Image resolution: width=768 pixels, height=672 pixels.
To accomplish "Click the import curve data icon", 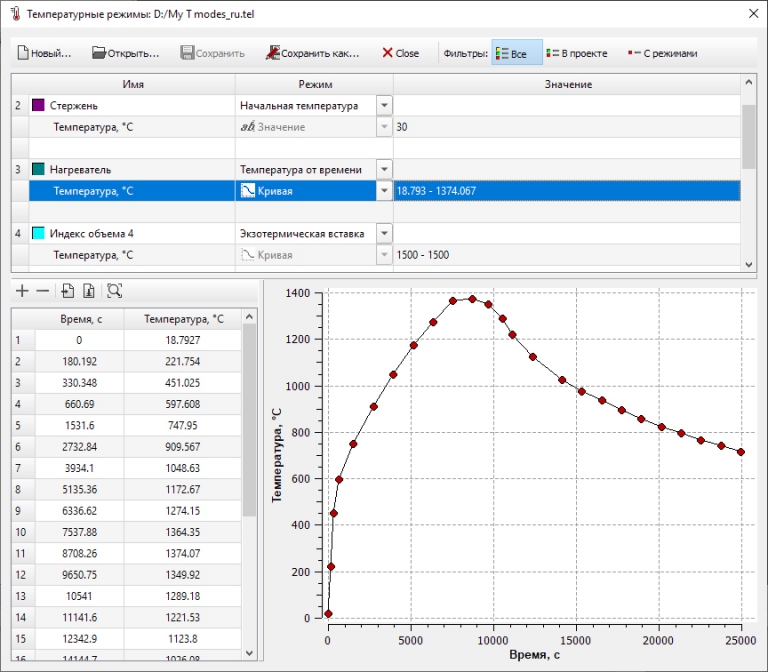I will pos(67,291).
